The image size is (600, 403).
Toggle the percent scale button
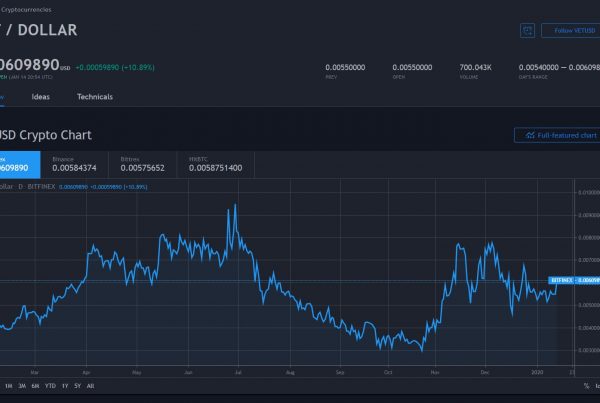click(x=586, y=386)
